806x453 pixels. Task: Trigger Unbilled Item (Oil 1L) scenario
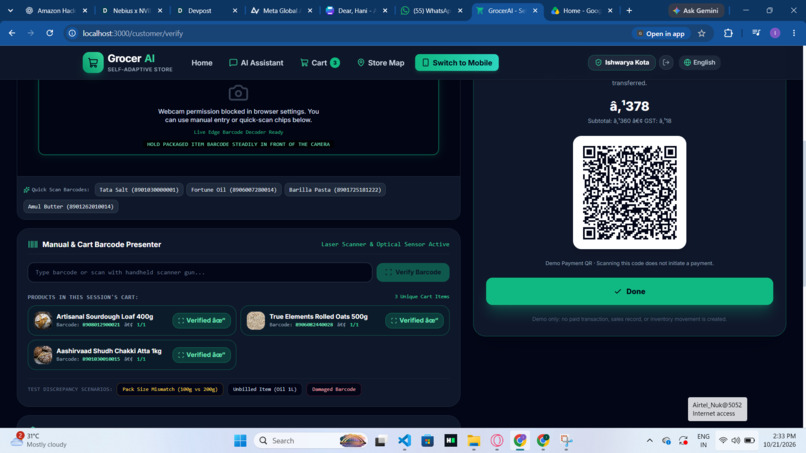264,389
